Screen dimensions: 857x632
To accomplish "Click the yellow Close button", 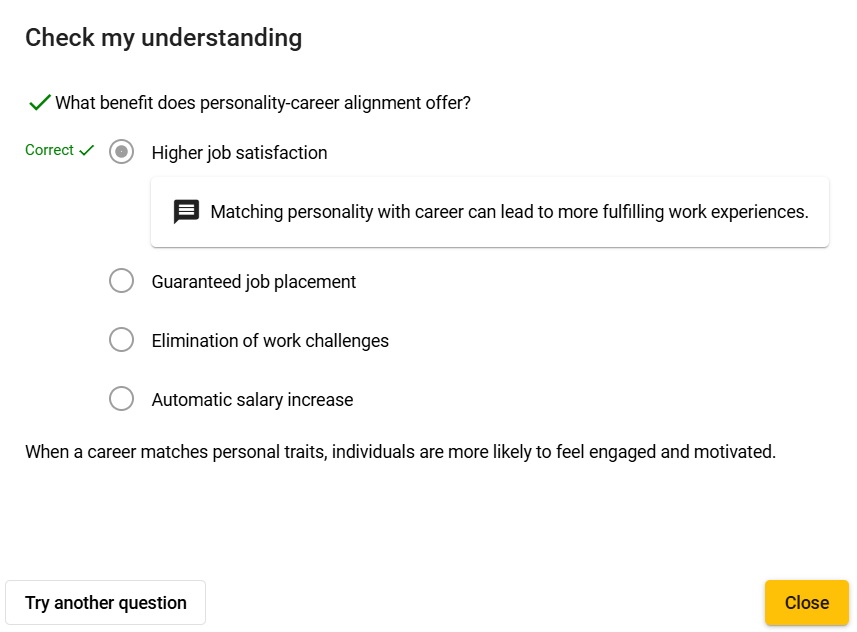I will tap(807, 602).
